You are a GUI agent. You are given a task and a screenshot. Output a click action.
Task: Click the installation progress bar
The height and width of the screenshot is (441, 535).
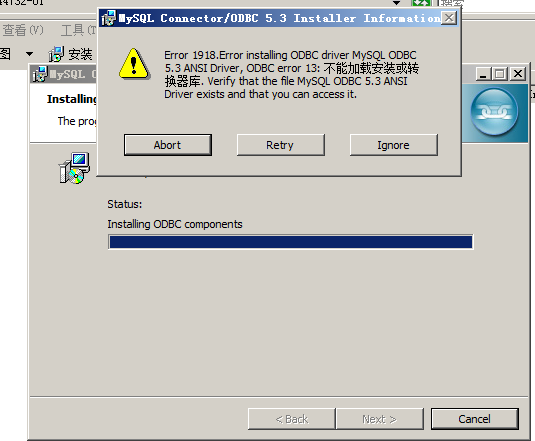[x=291, y=242]
